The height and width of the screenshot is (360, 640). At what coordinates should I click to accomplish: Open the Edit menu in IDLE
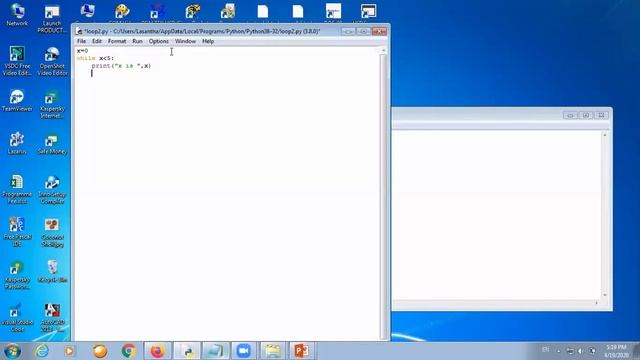(97, 41)
